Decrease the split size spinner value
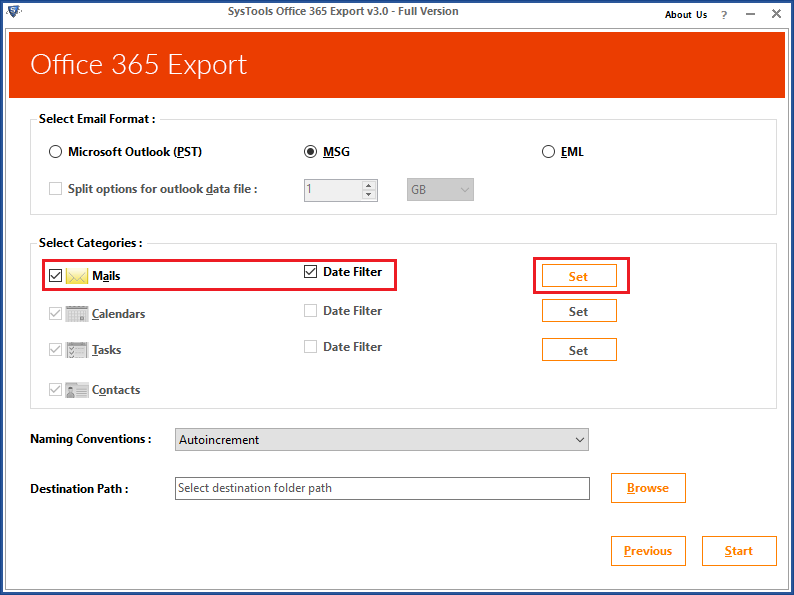Screen dimensions: 794x595 (x=369, y=194)
